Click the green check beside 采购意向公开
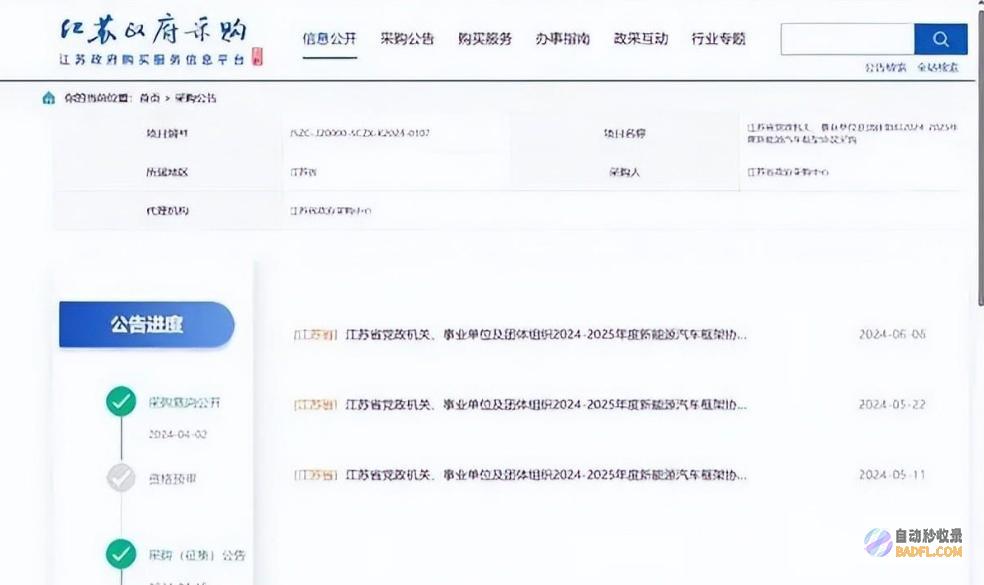The width and height of the screenshot is (984, 585). pos(121,401)
